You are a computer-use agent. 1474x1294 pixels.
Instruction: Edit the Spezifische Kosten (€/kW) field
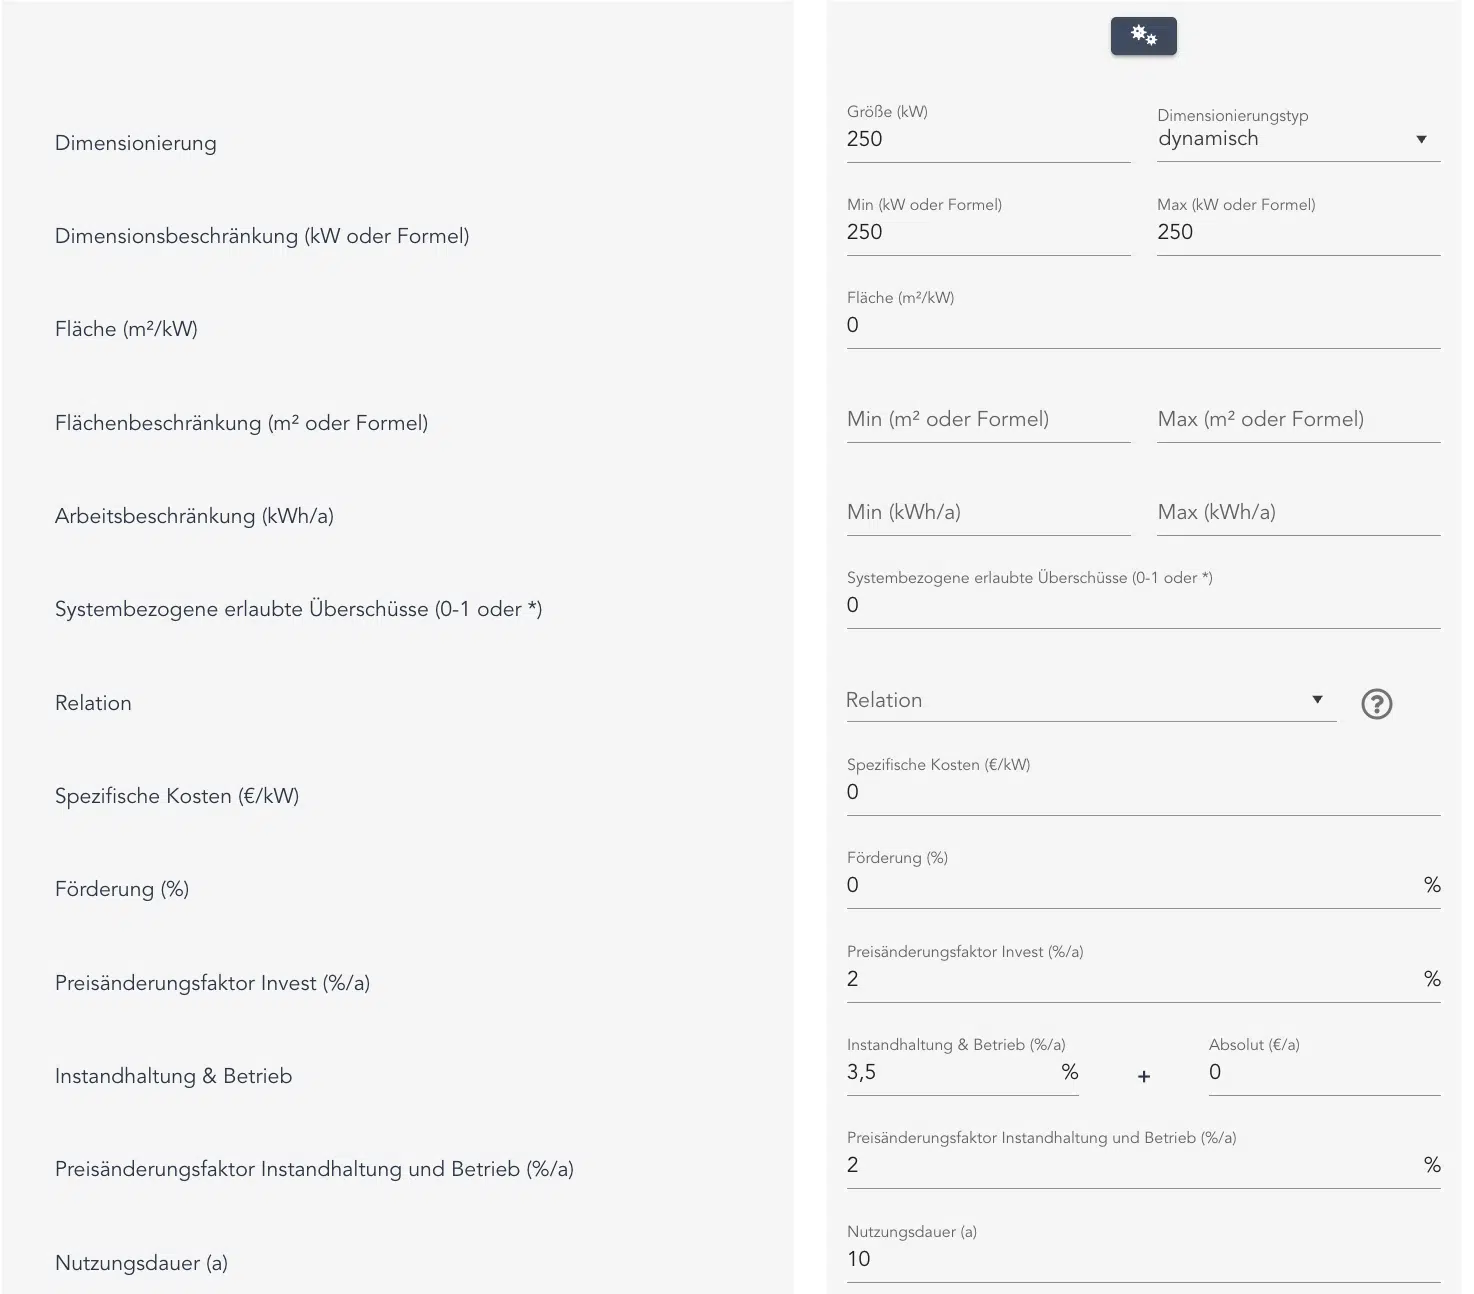(1142, 792)
